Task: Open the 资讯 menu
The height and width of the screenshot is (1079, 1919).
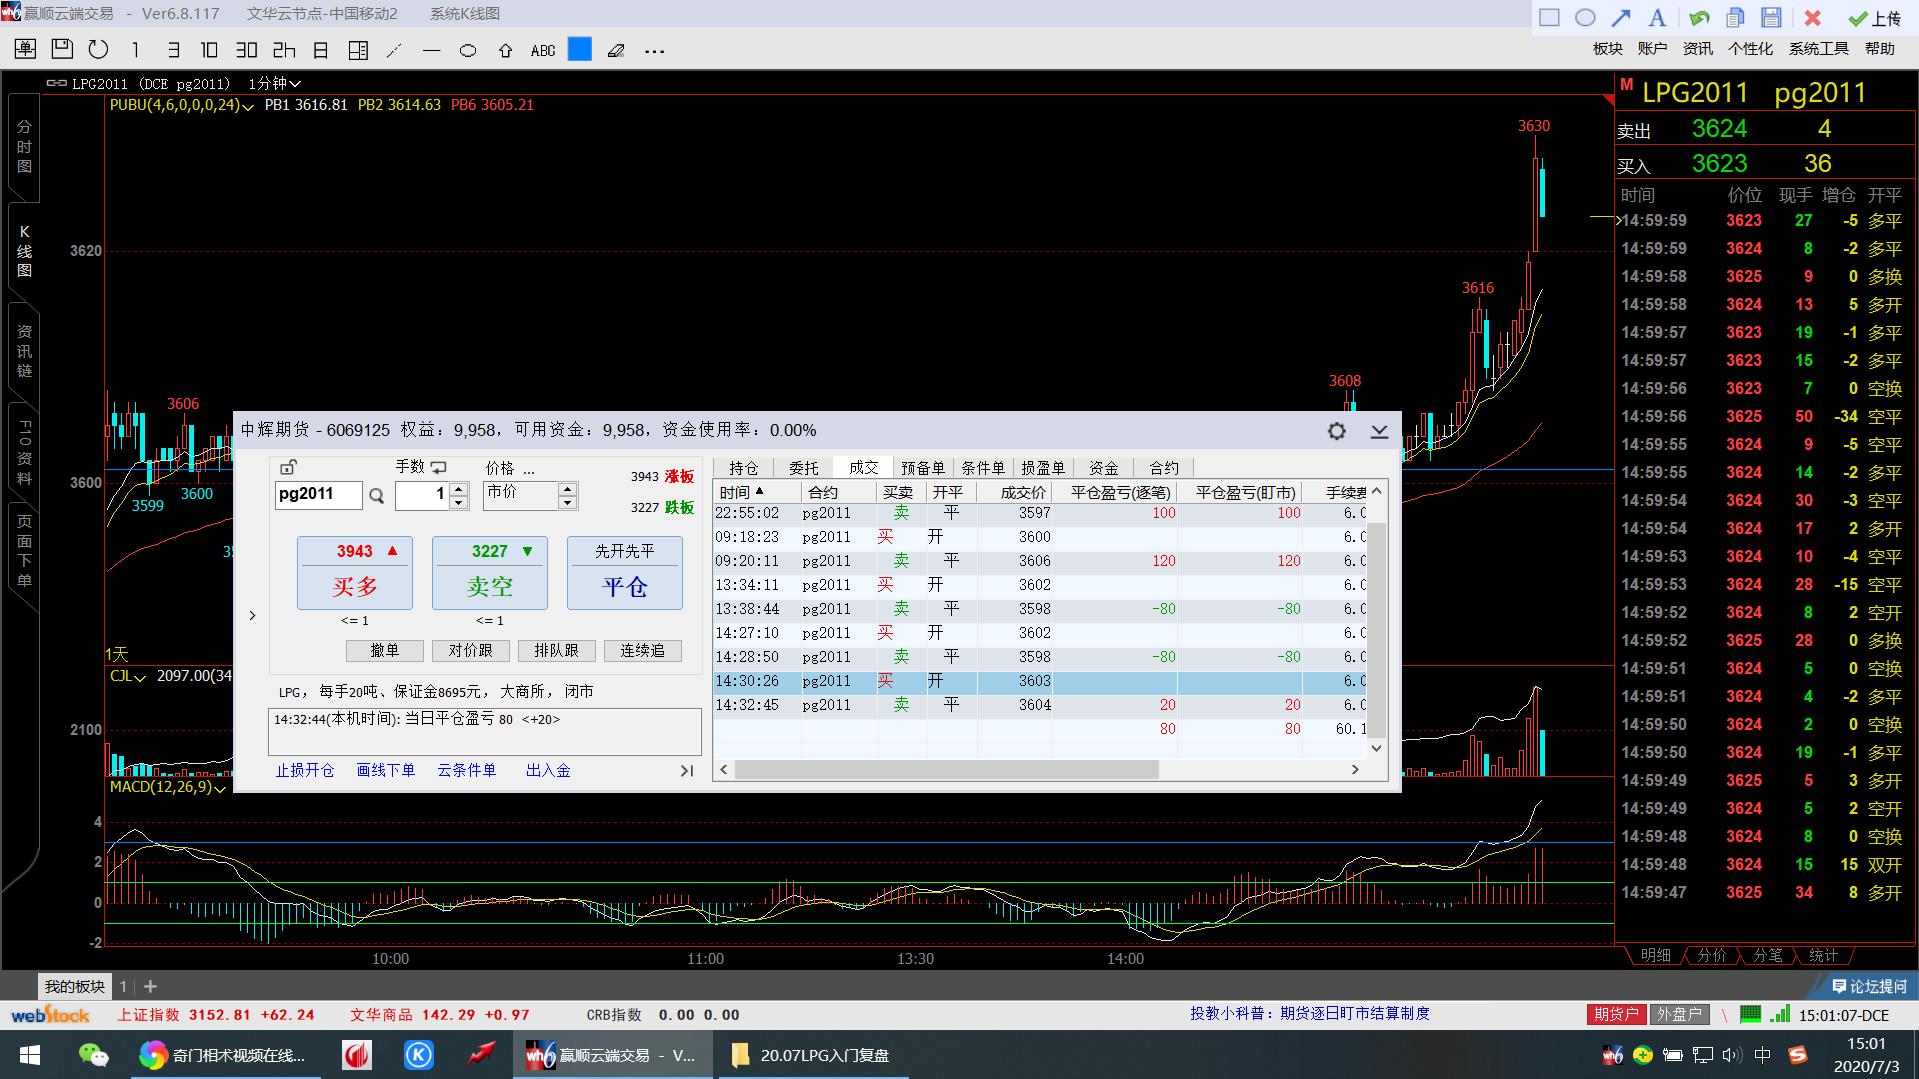Action: point(1698,49)
